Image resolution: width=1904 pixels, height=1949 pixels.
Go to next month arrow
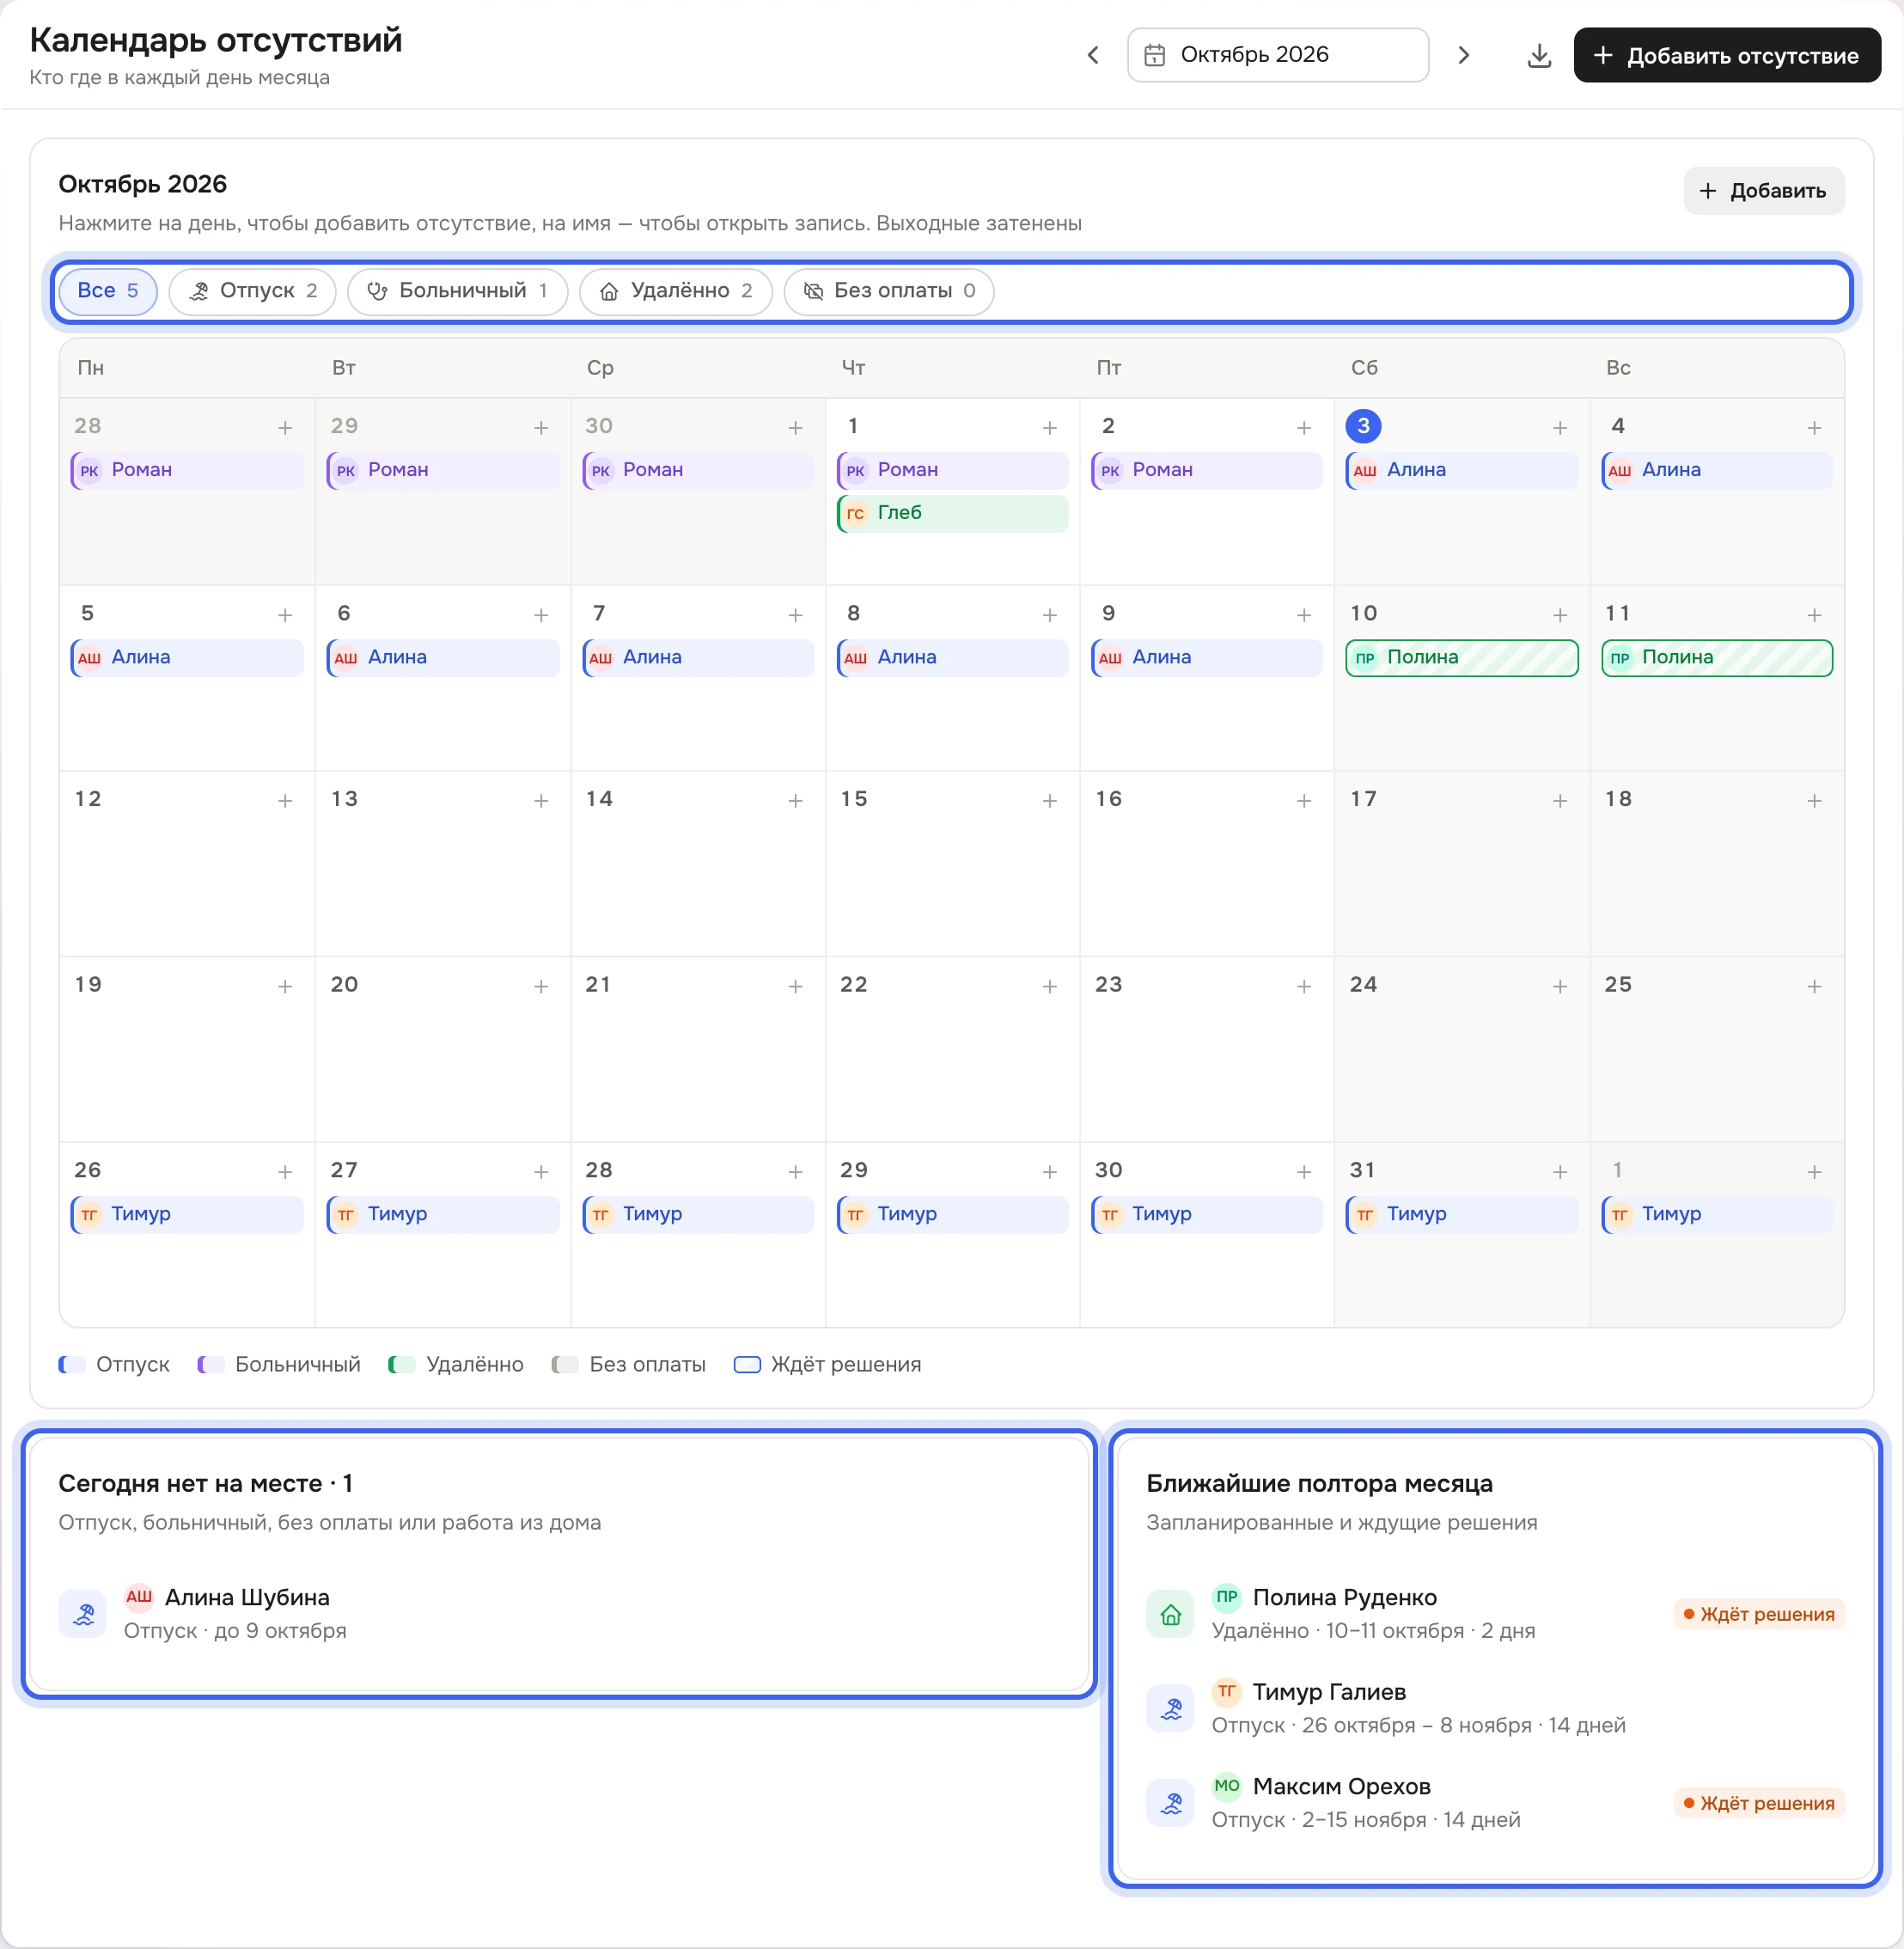[1463, 55]
